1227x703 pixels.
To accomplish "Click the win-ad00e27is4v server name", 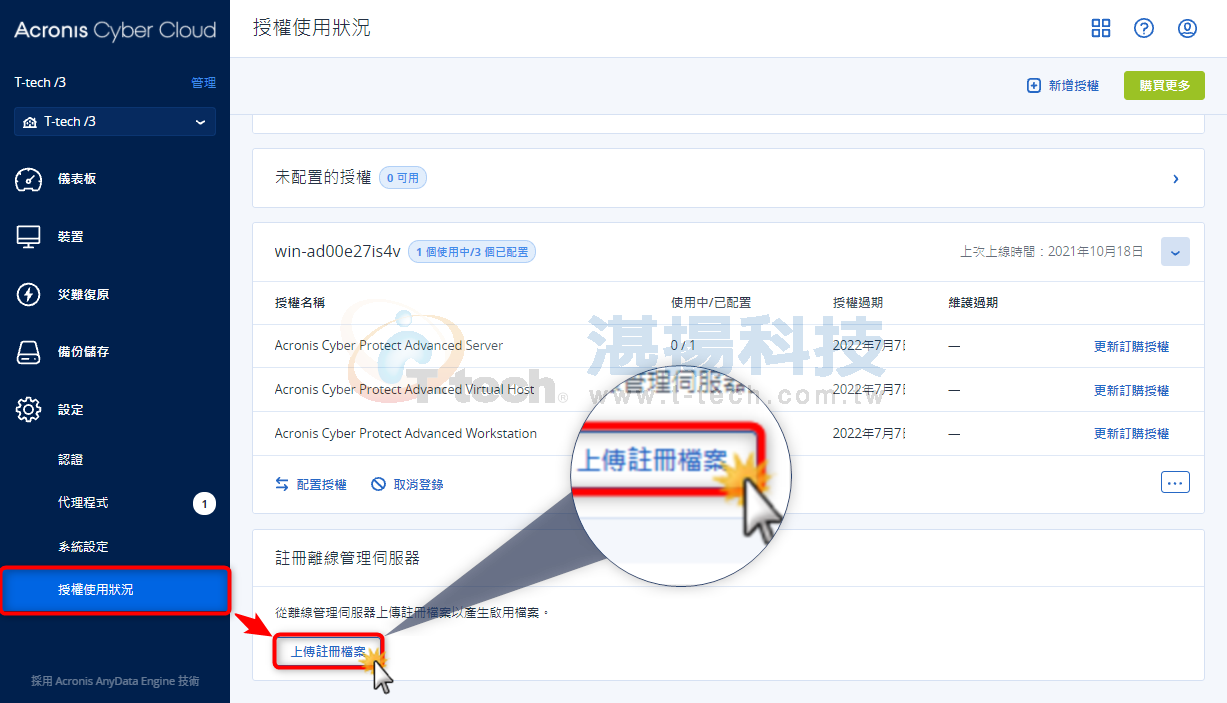I will pyautogui.click(x=337, y=252).
